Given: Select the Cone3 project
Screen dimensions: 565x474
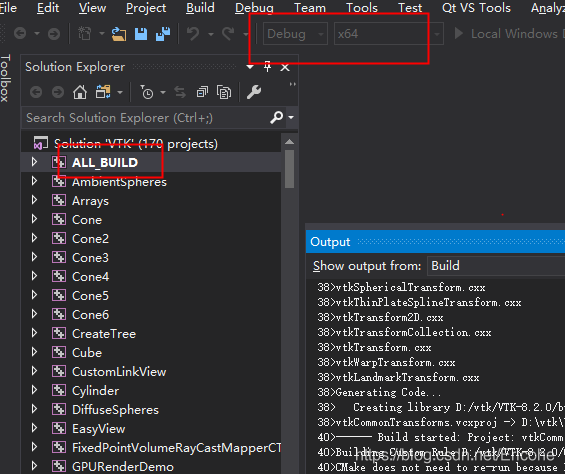Looking at the screenshot, I should (x=90, y=258).
